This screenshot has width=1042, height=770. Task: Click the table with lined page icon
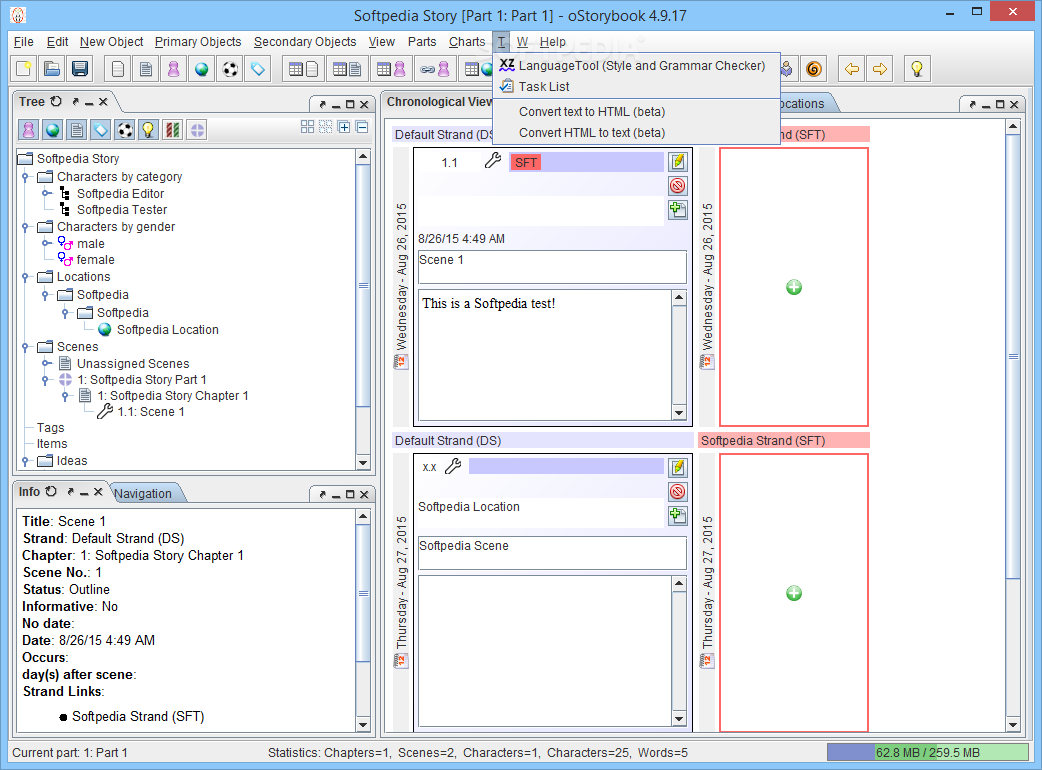(x=347, y=68)
